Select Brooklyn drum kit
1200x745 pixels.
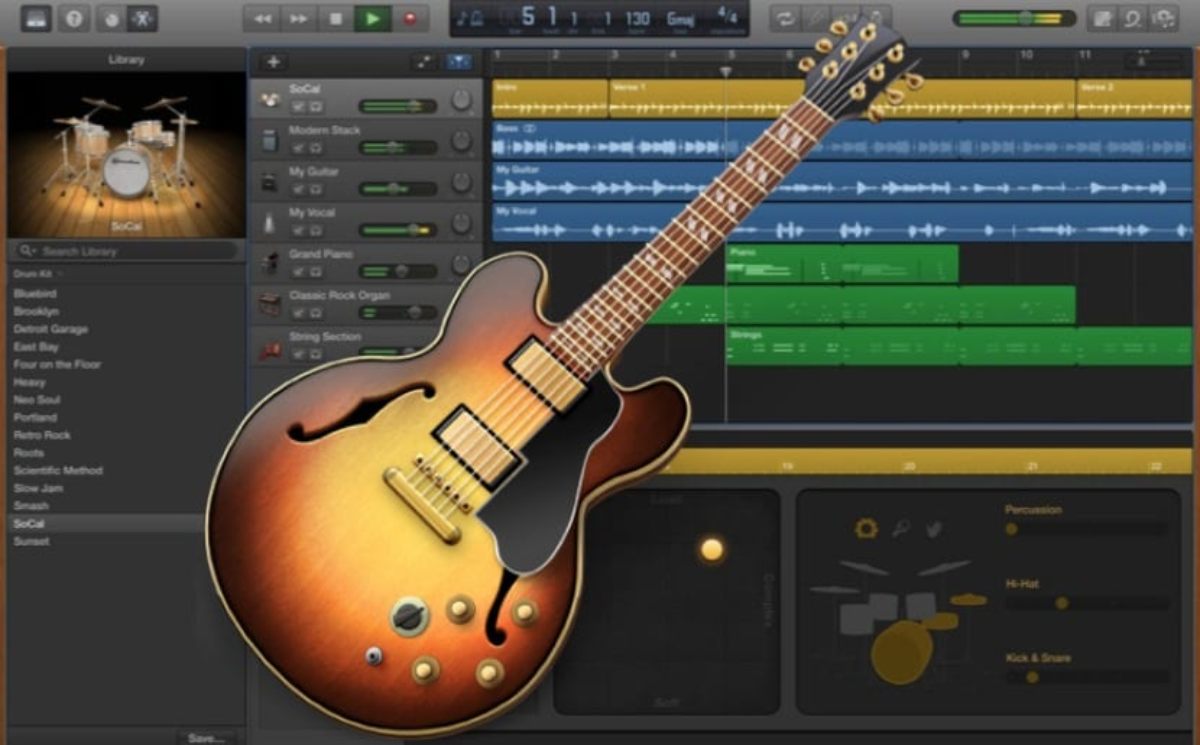click(x=36, y=311)
